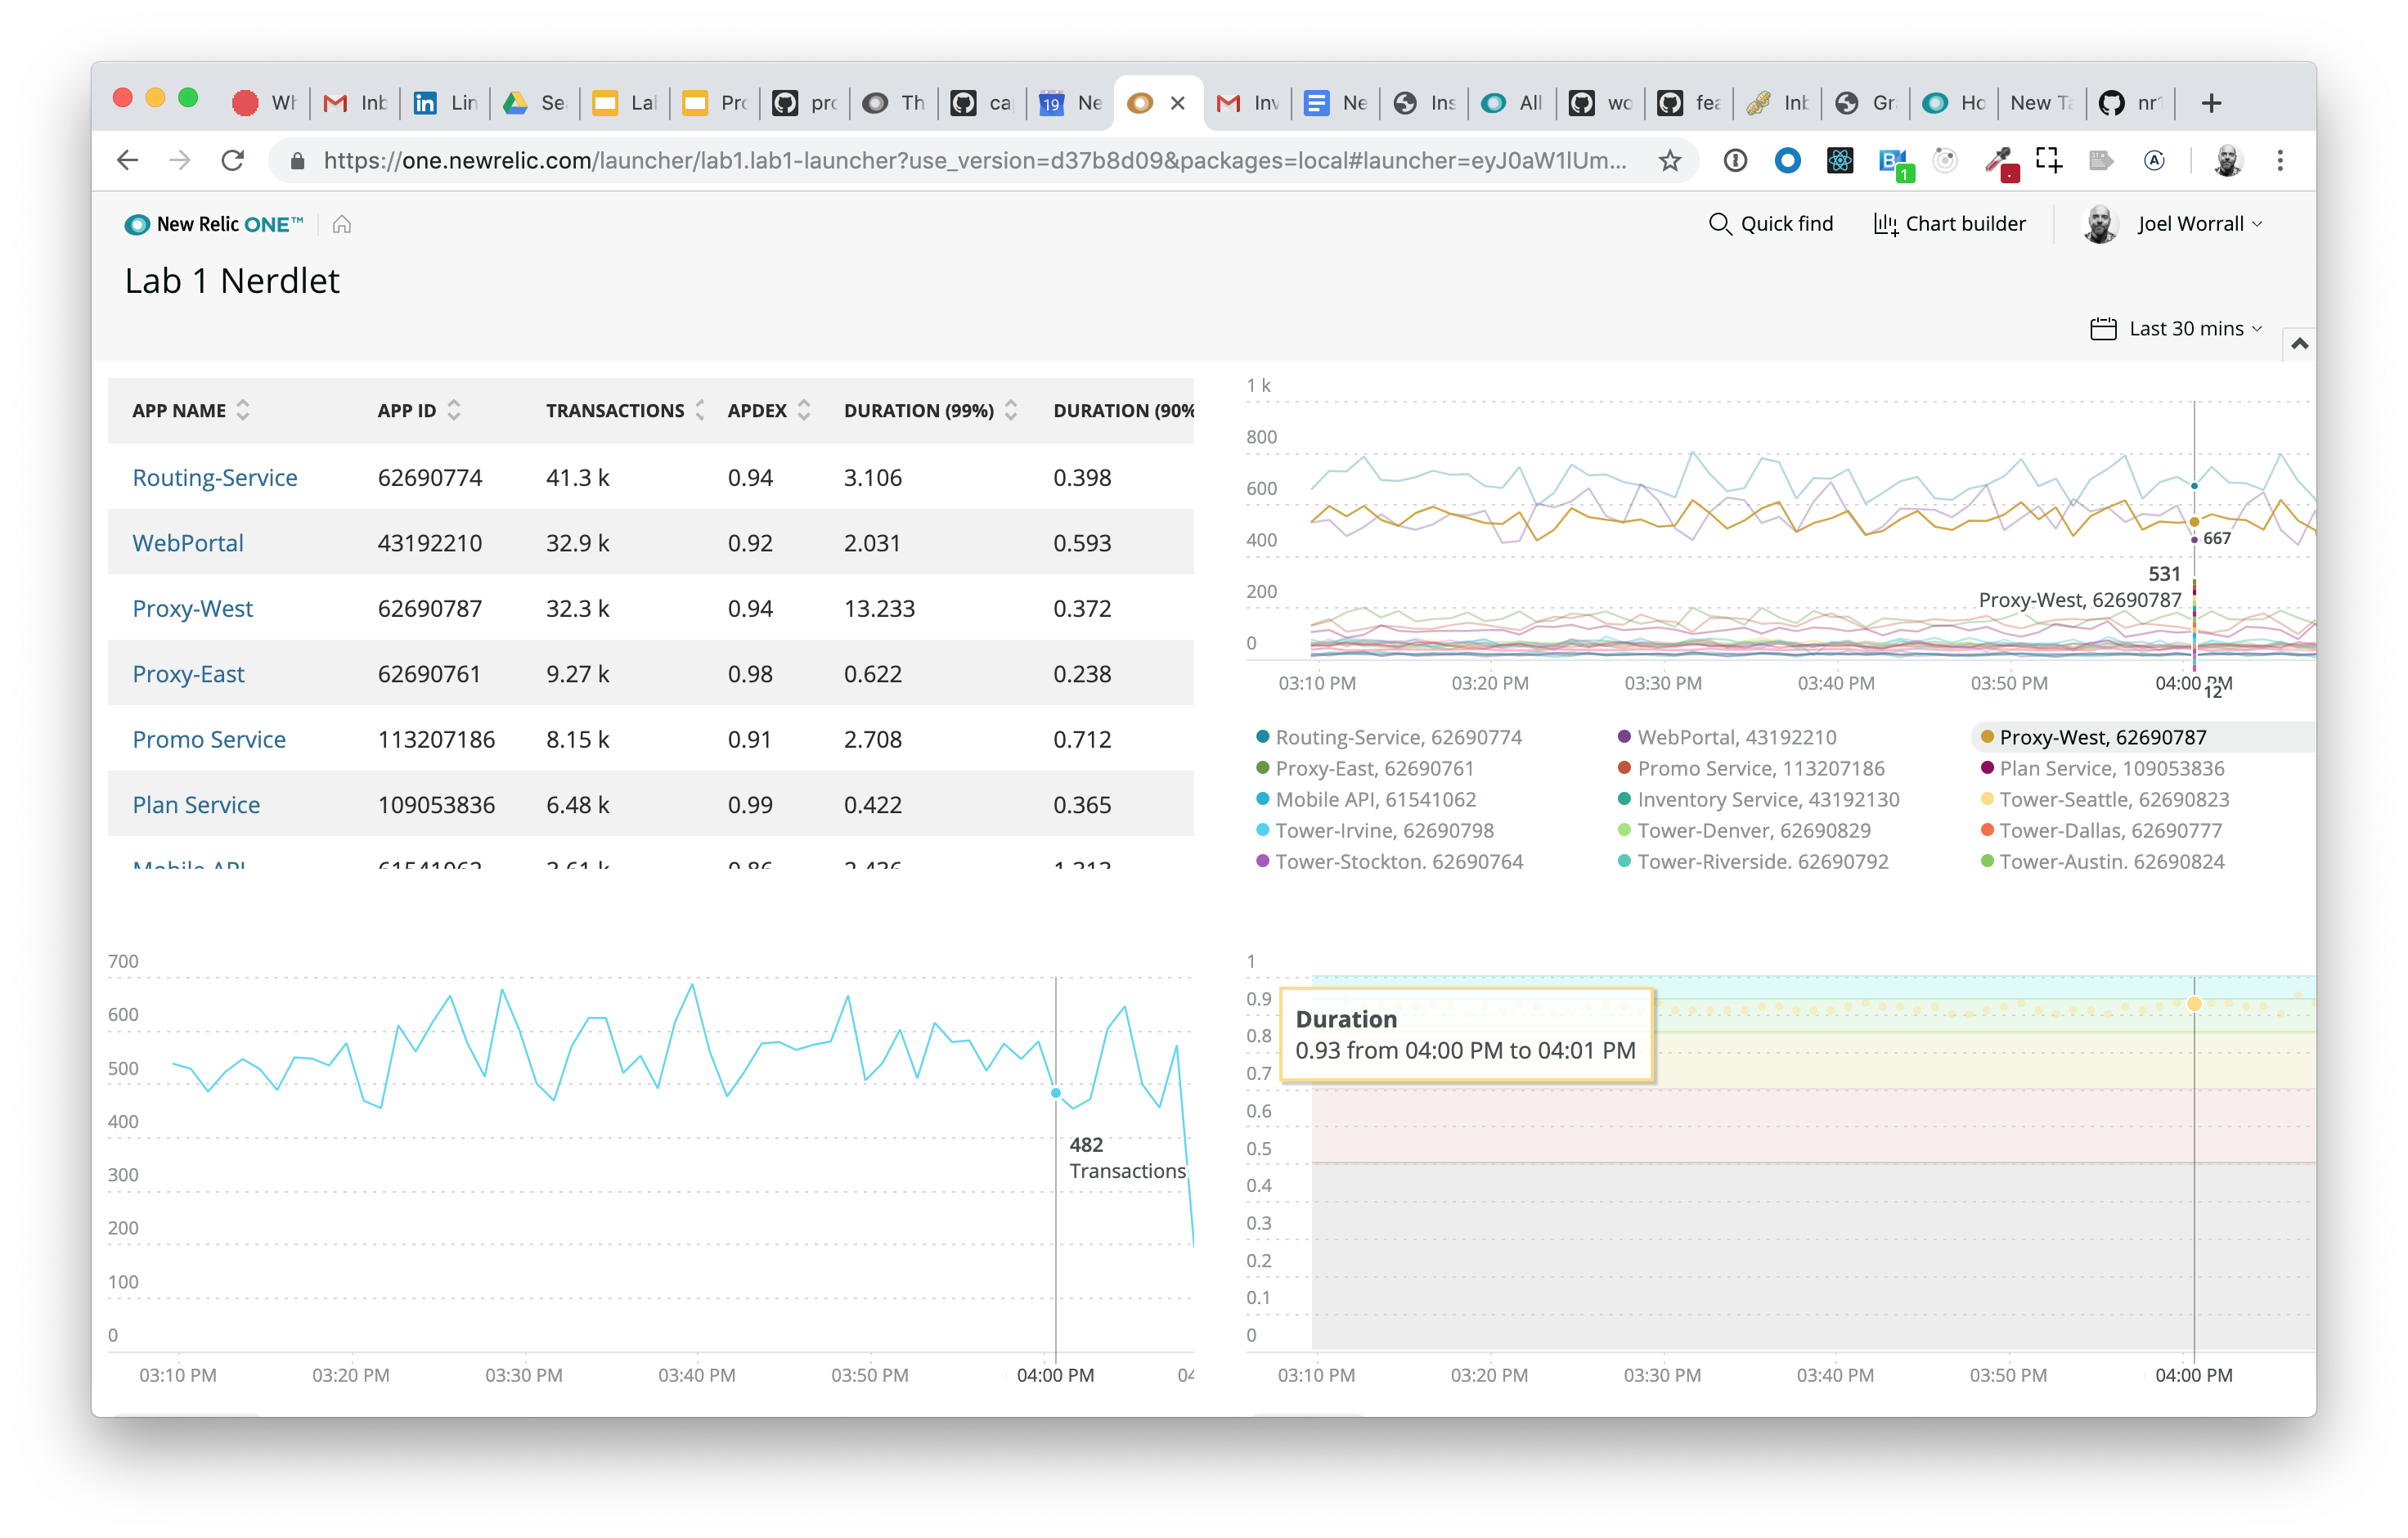Image resolution: width=2408 pixels, height=1538 pixels.
Task: Open the Chart builder
Action: (x=1949, y=224)
